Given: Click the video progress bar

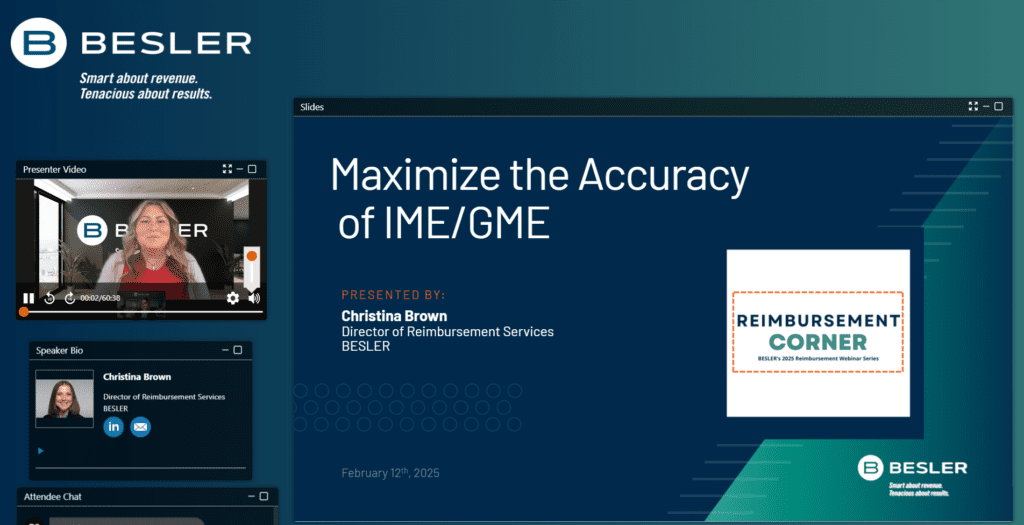Looking at the screenshot, I should tap(142, 312).
